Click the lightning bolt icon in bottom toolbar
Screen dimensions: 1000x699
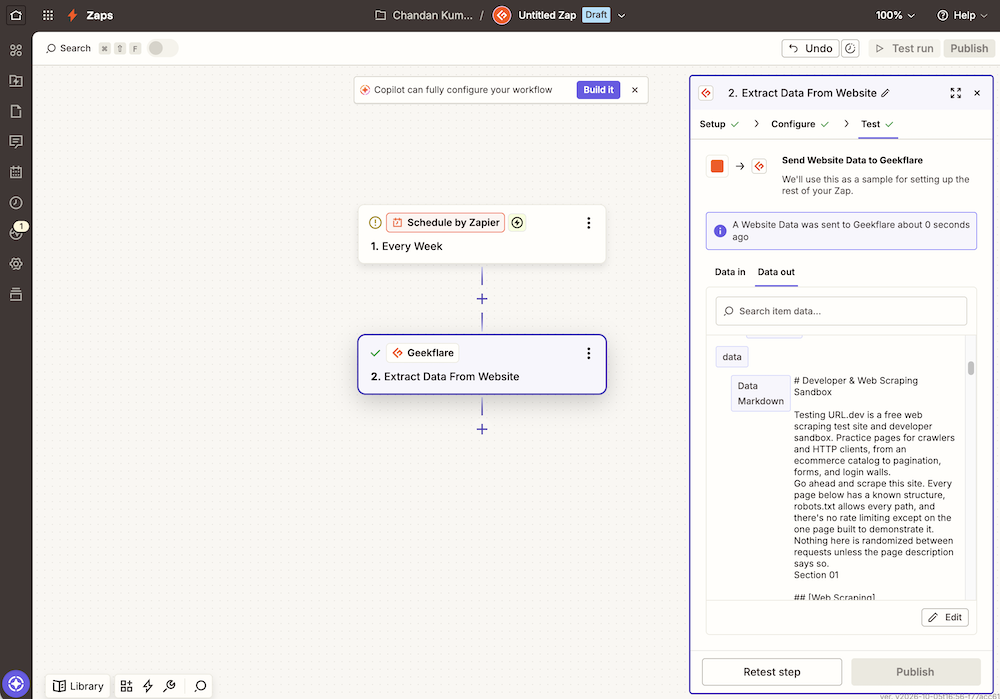148,686
